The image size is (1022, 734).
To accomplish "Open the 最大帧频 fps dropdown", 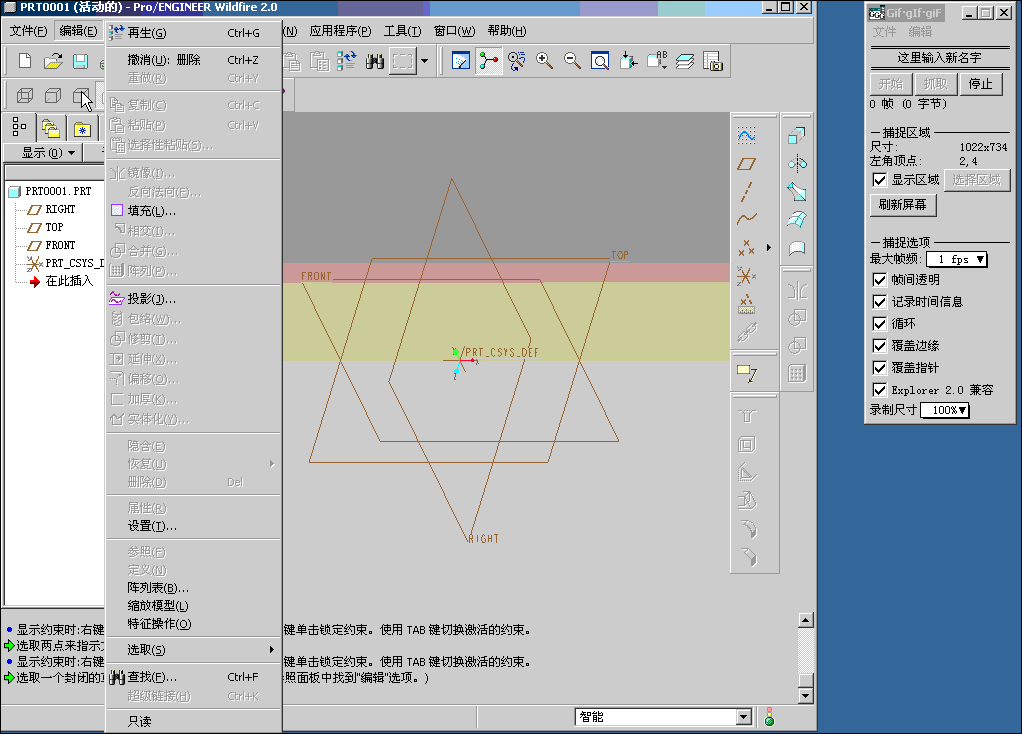I will [957, 259].
